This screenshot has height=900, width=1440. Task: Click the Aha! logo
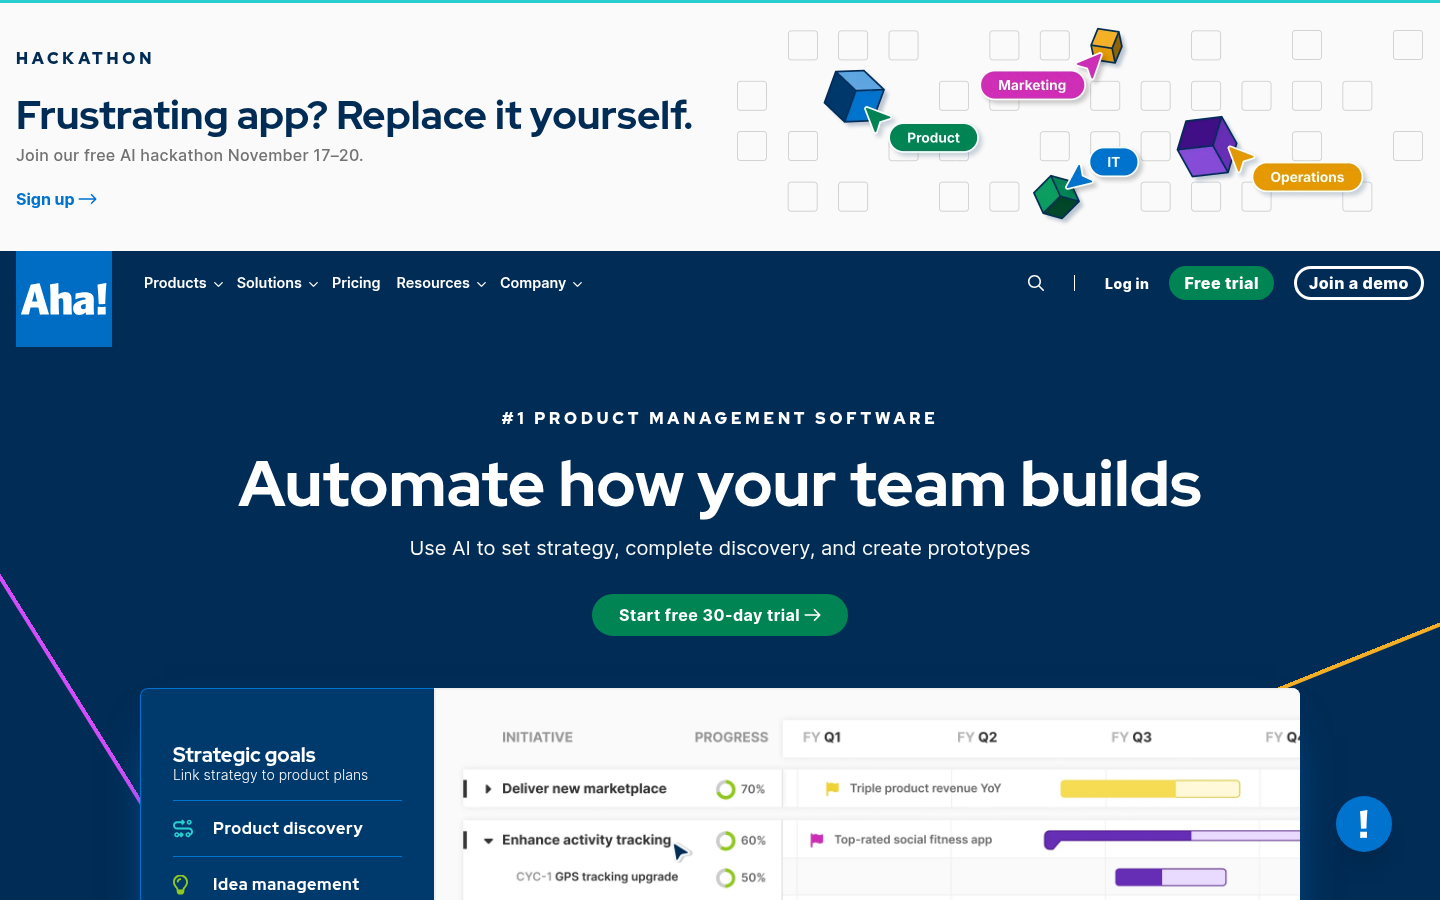click(64, 299)
